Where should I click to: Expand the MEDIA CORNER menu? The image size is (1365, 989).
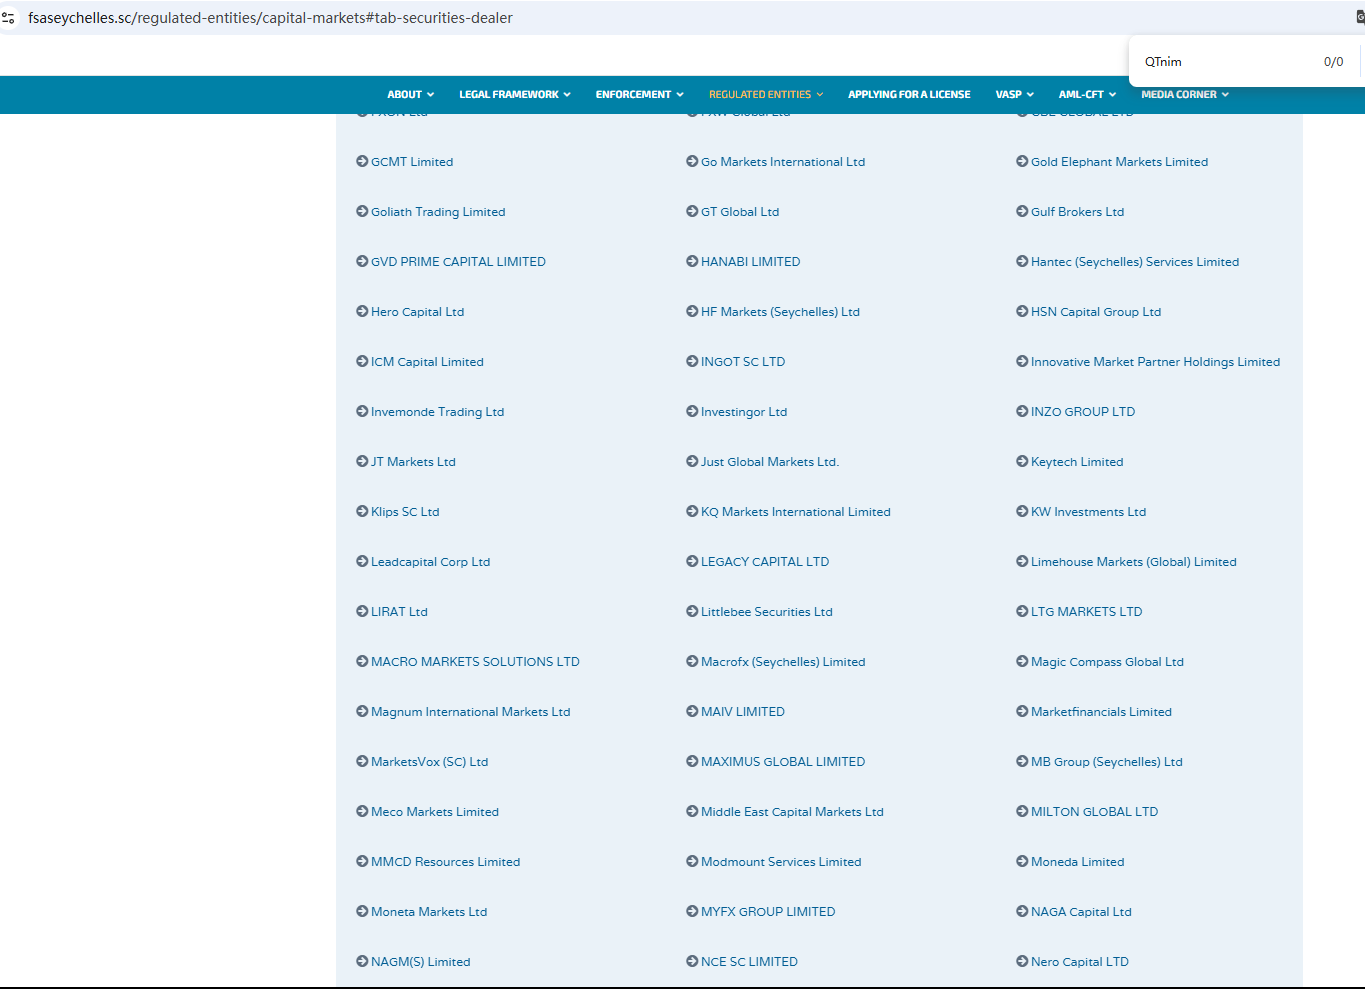pyautogui.click(x=1185, y=94)
